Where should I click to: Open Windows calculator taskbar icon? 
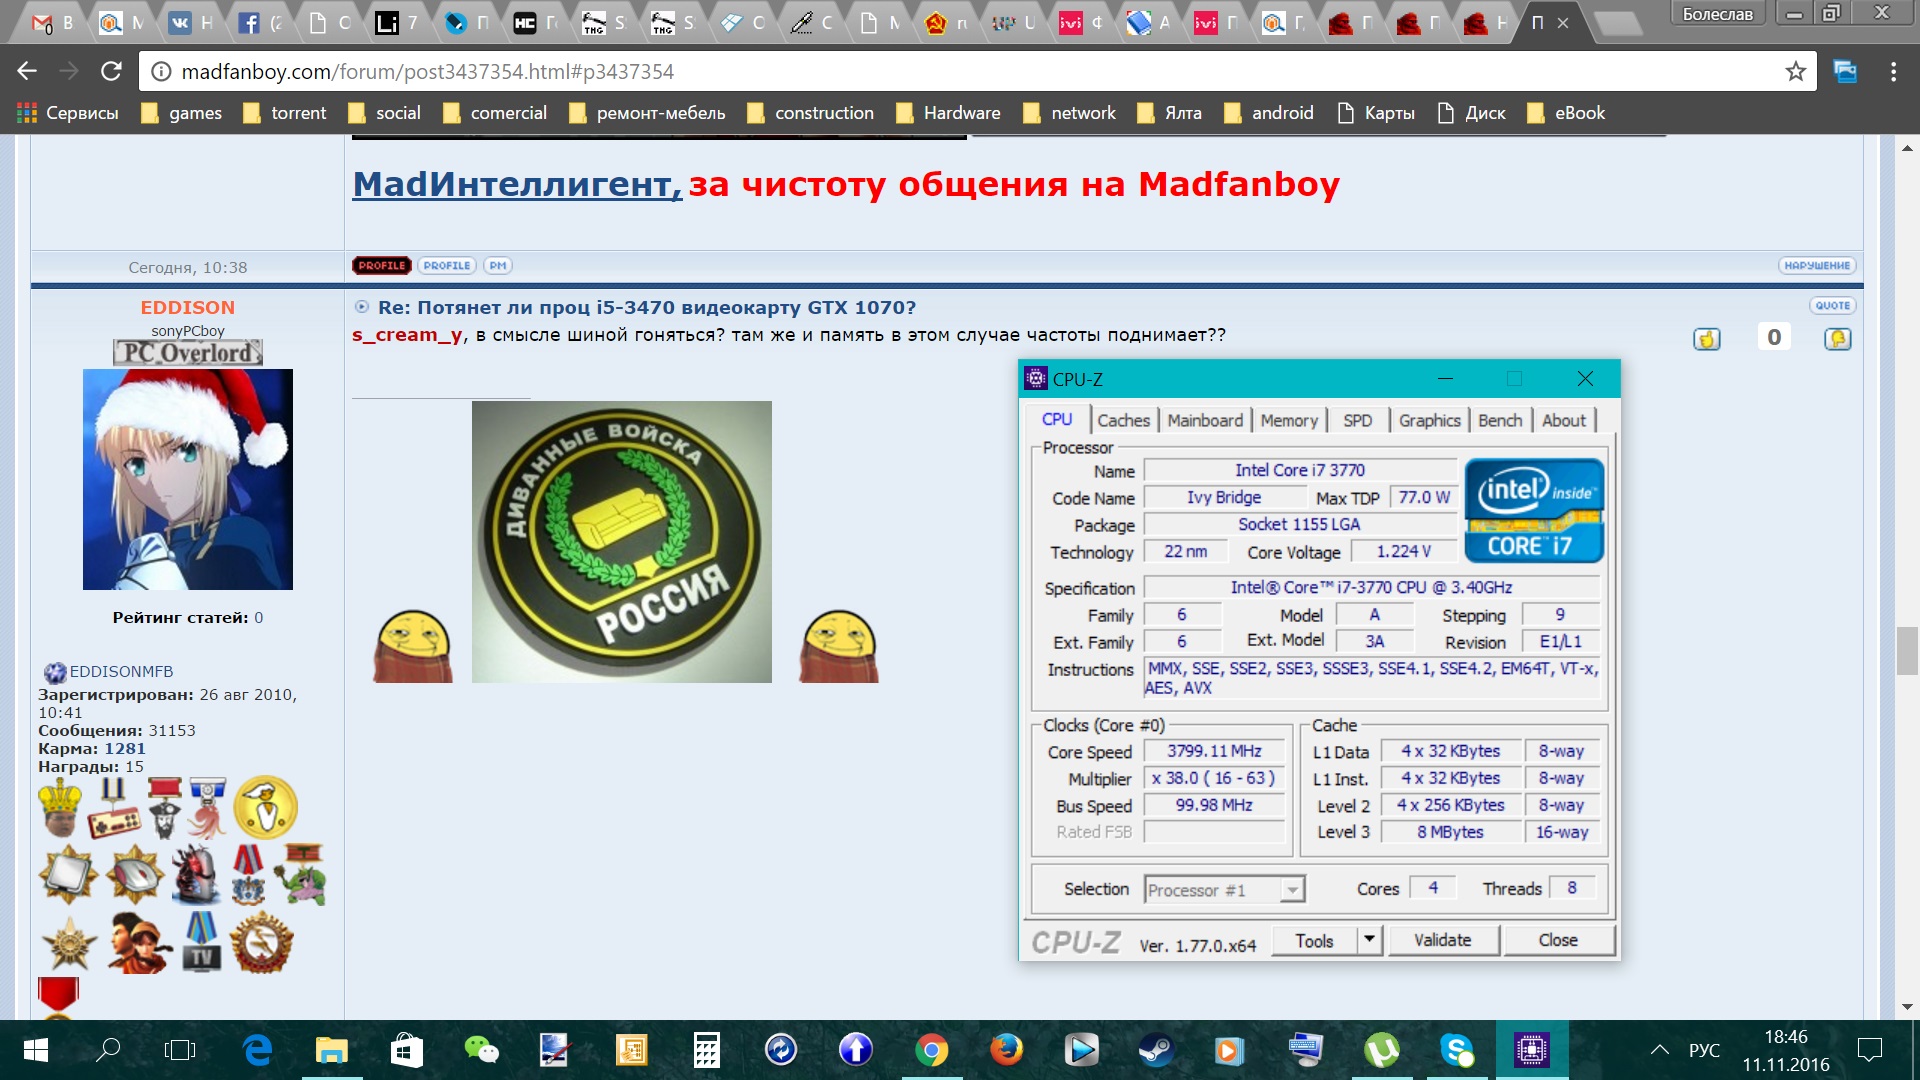point(706,1050)
